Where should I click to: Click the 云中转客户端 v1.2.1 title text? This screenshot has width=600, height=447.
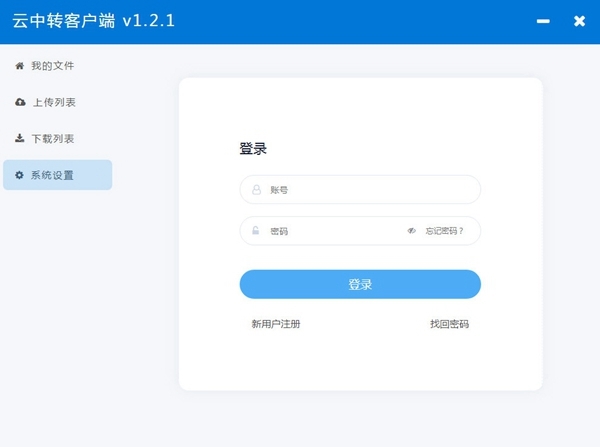(93, 21)
